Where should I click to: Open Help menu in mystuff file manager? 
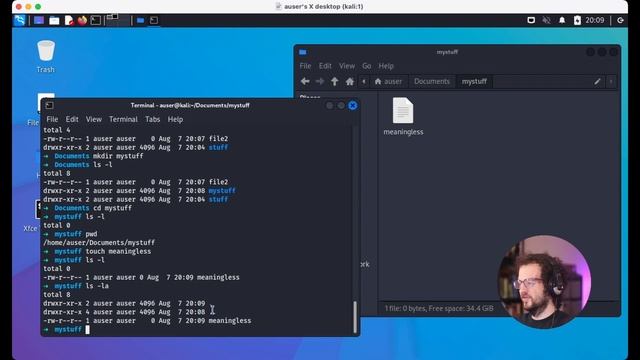[386, 66]
